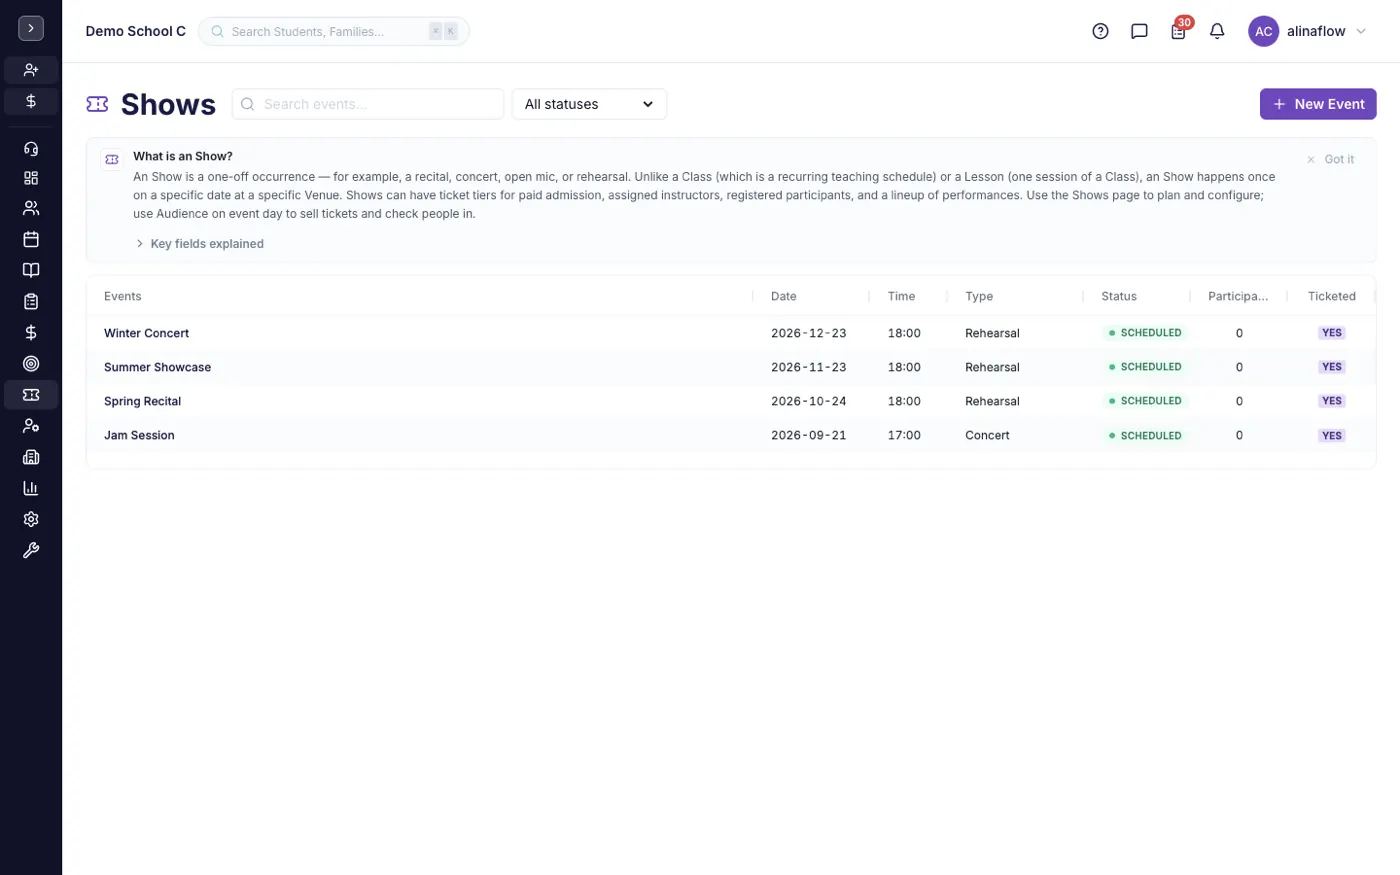
Task: Open the headset support sidebar icon
Action: pyautogui.click(x=31, y=148)
